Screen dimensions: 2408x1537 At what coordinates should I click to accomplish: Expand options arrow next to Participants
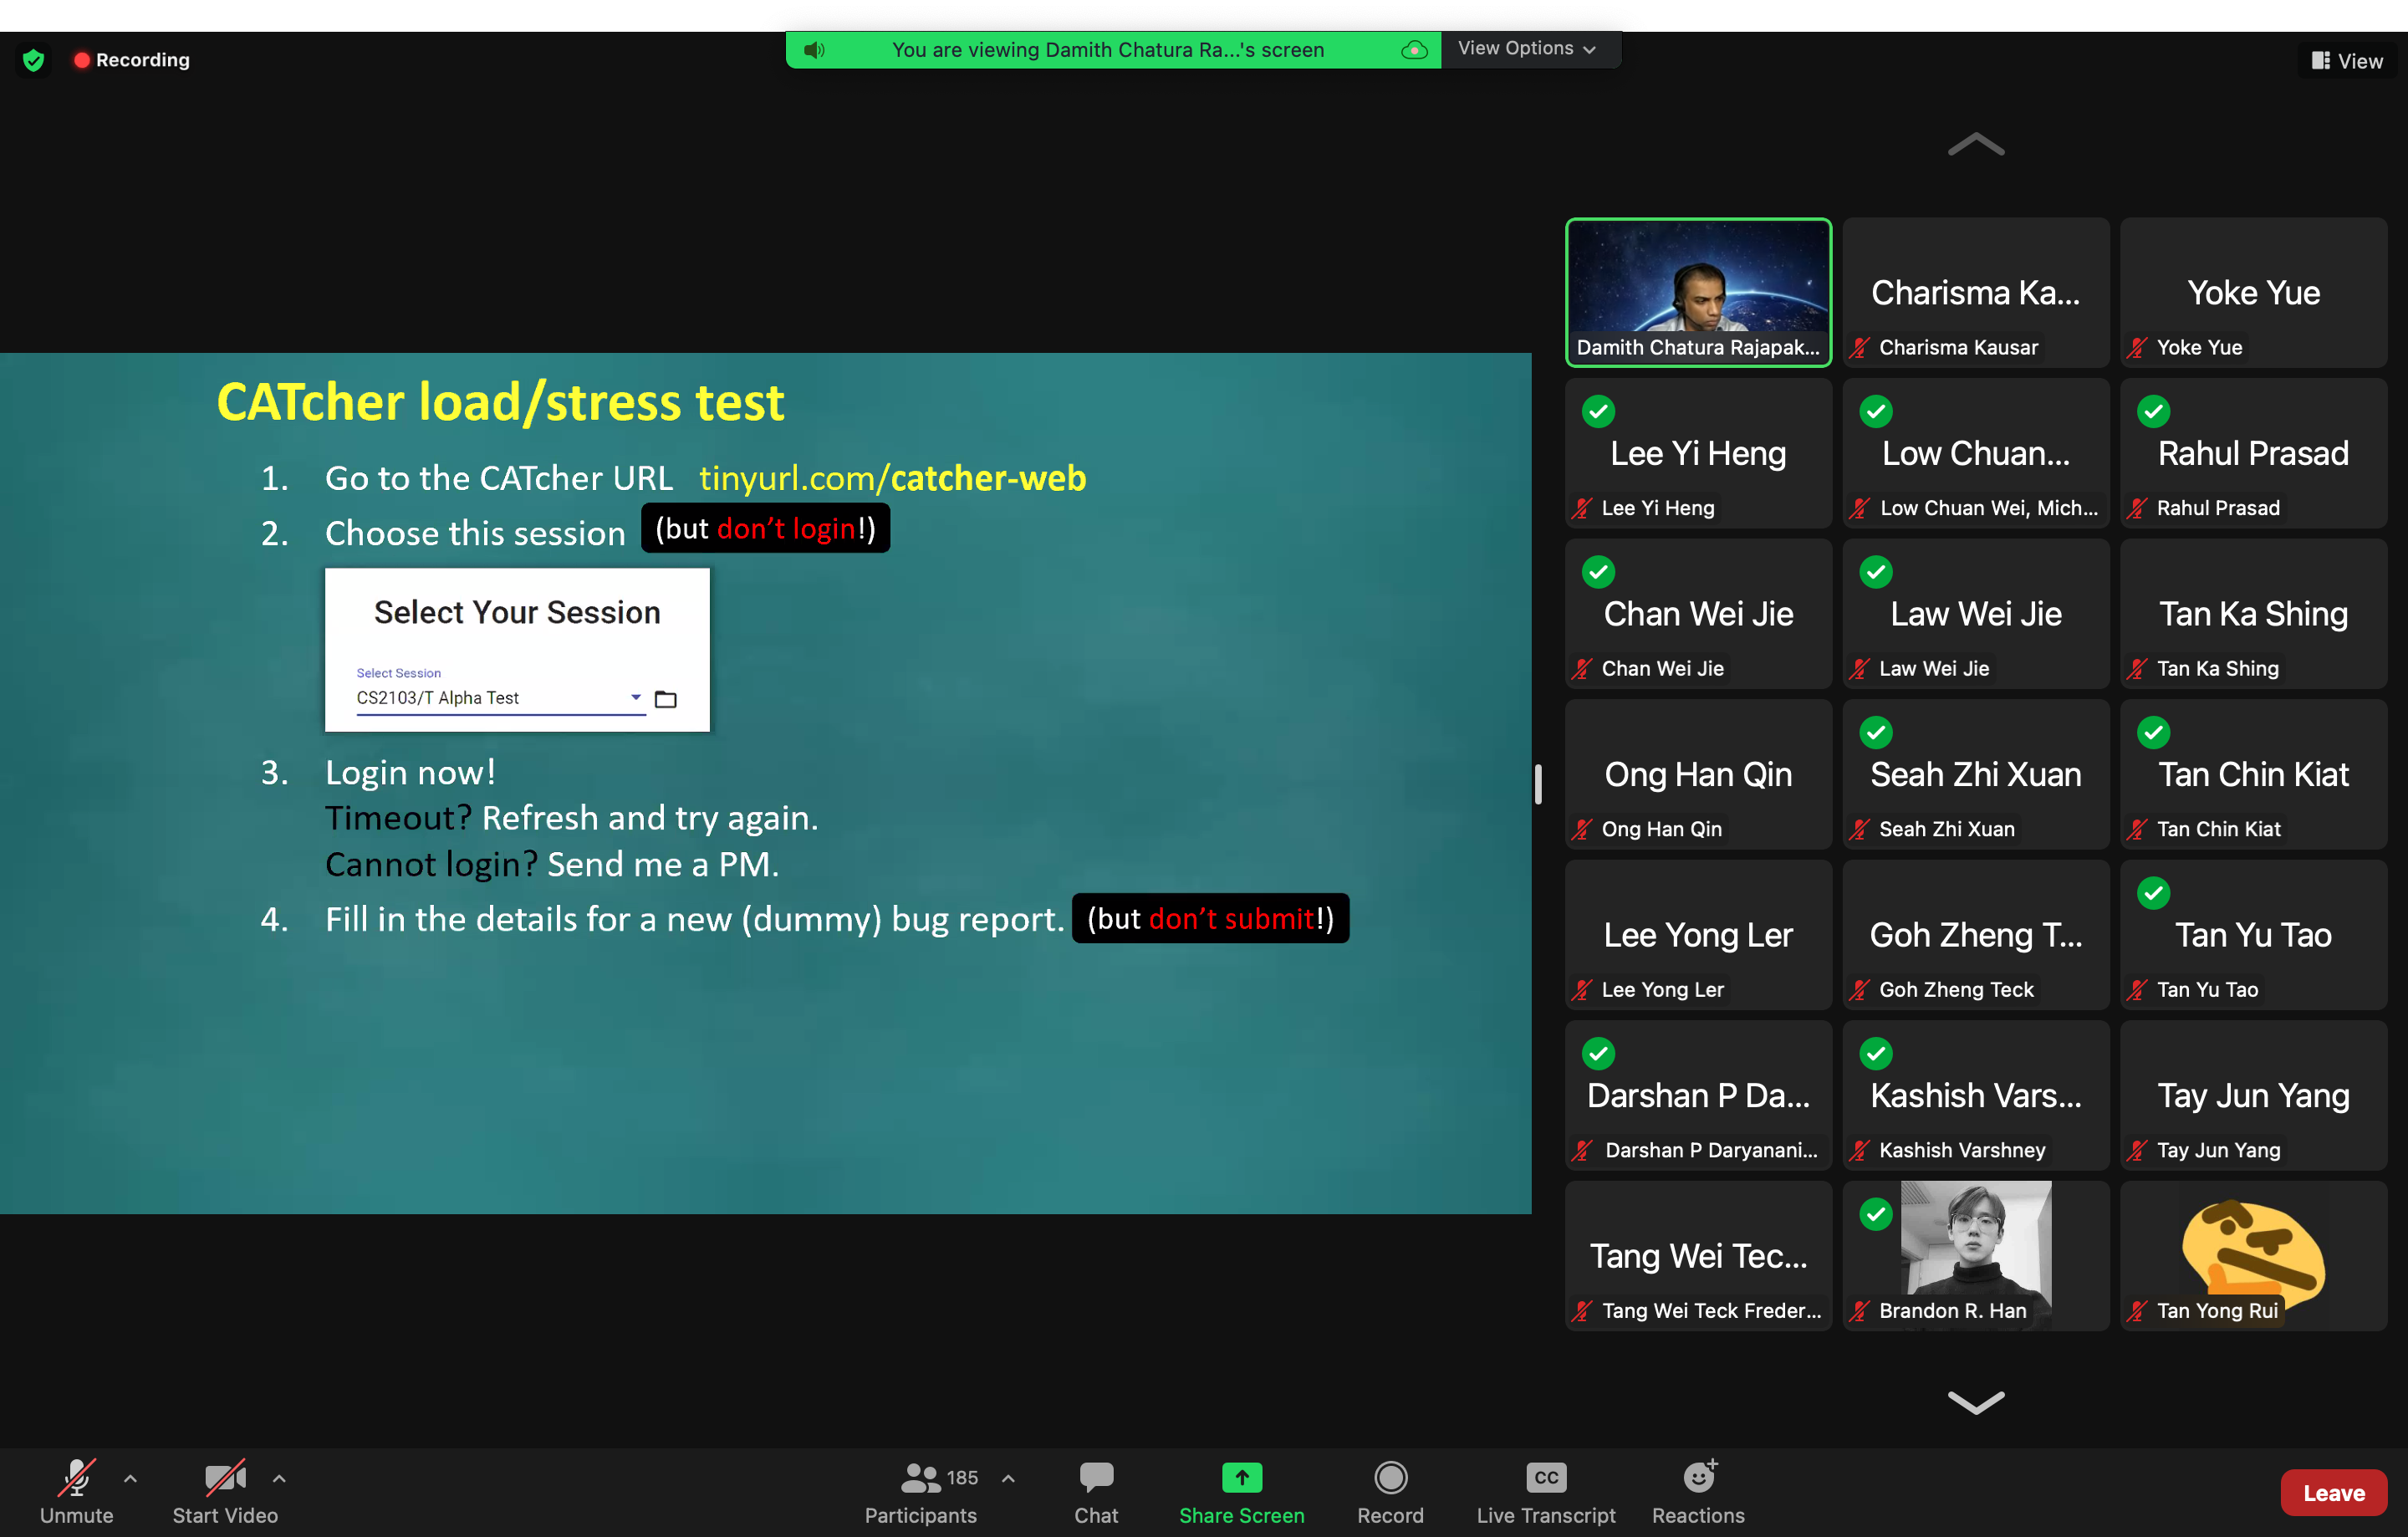click(1008, 1477)
